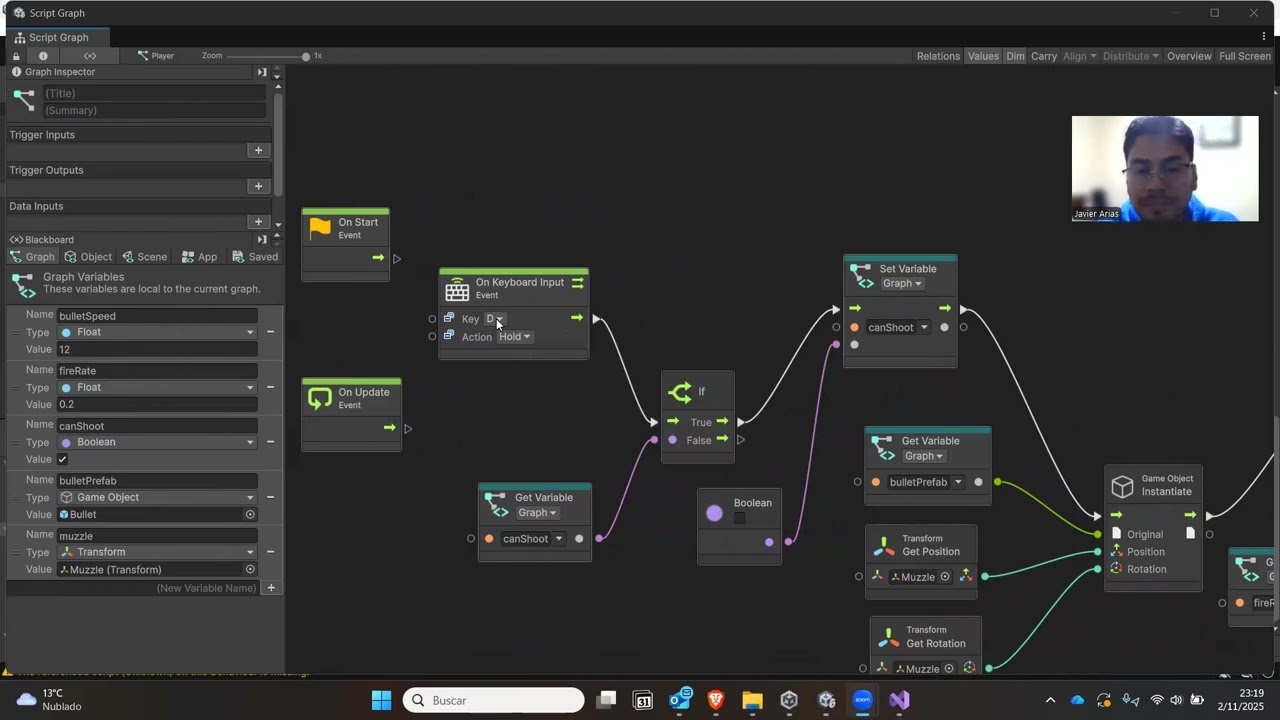Remove the fireRate variable with minus
Viewport: 1280px width, 720px height.
(270, 387)
